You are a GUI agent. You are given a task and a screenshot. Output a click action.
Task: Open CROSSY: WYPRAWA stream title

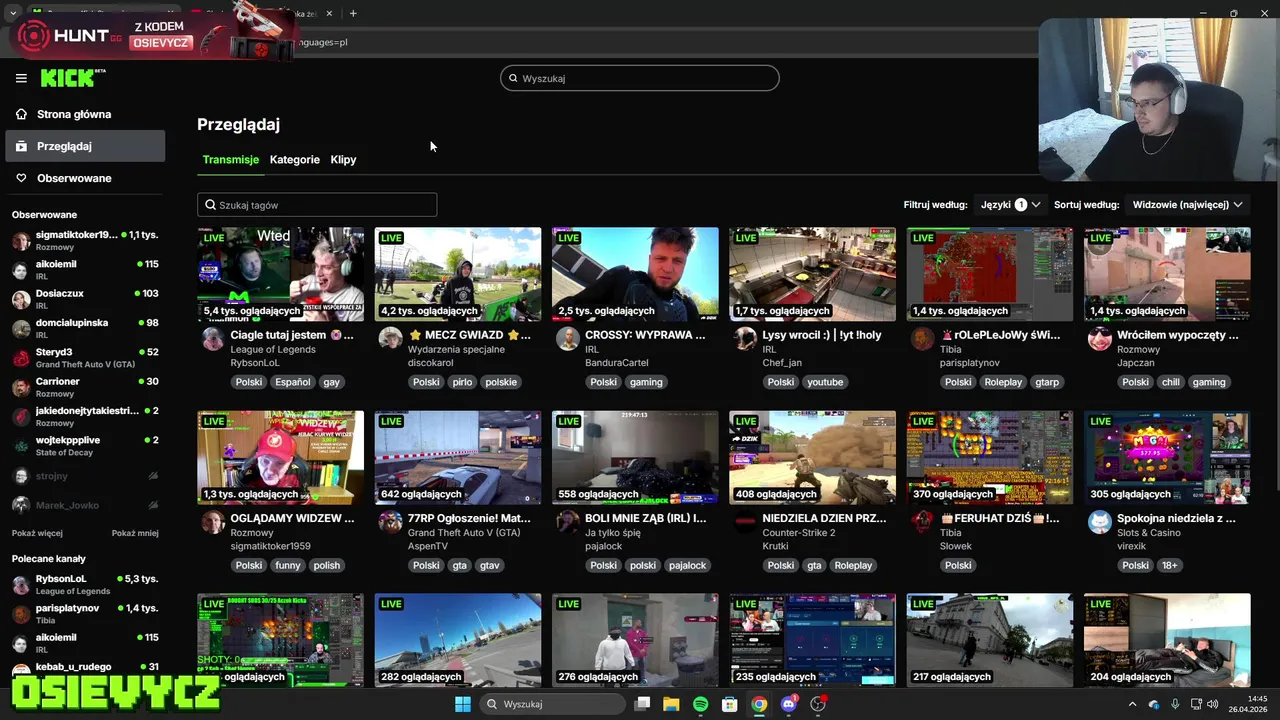click(x=645, y=335)
